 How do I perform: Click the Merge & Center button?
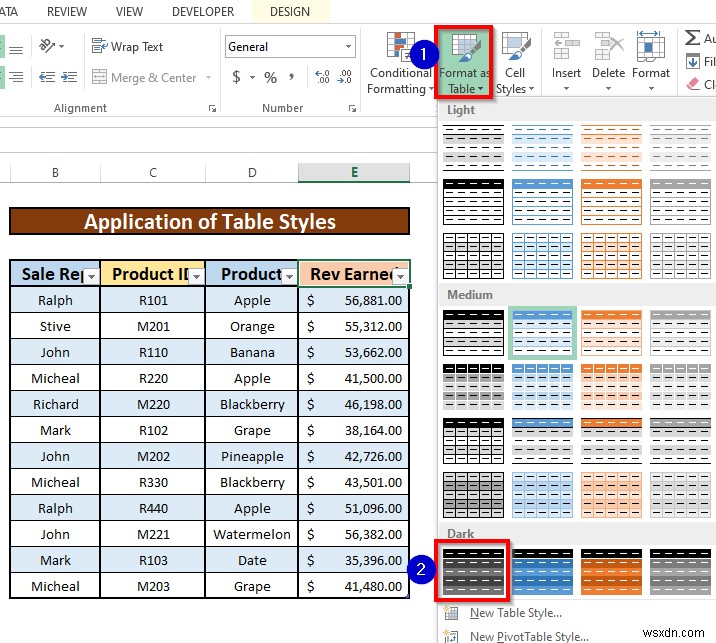click(x=144, y=78)
